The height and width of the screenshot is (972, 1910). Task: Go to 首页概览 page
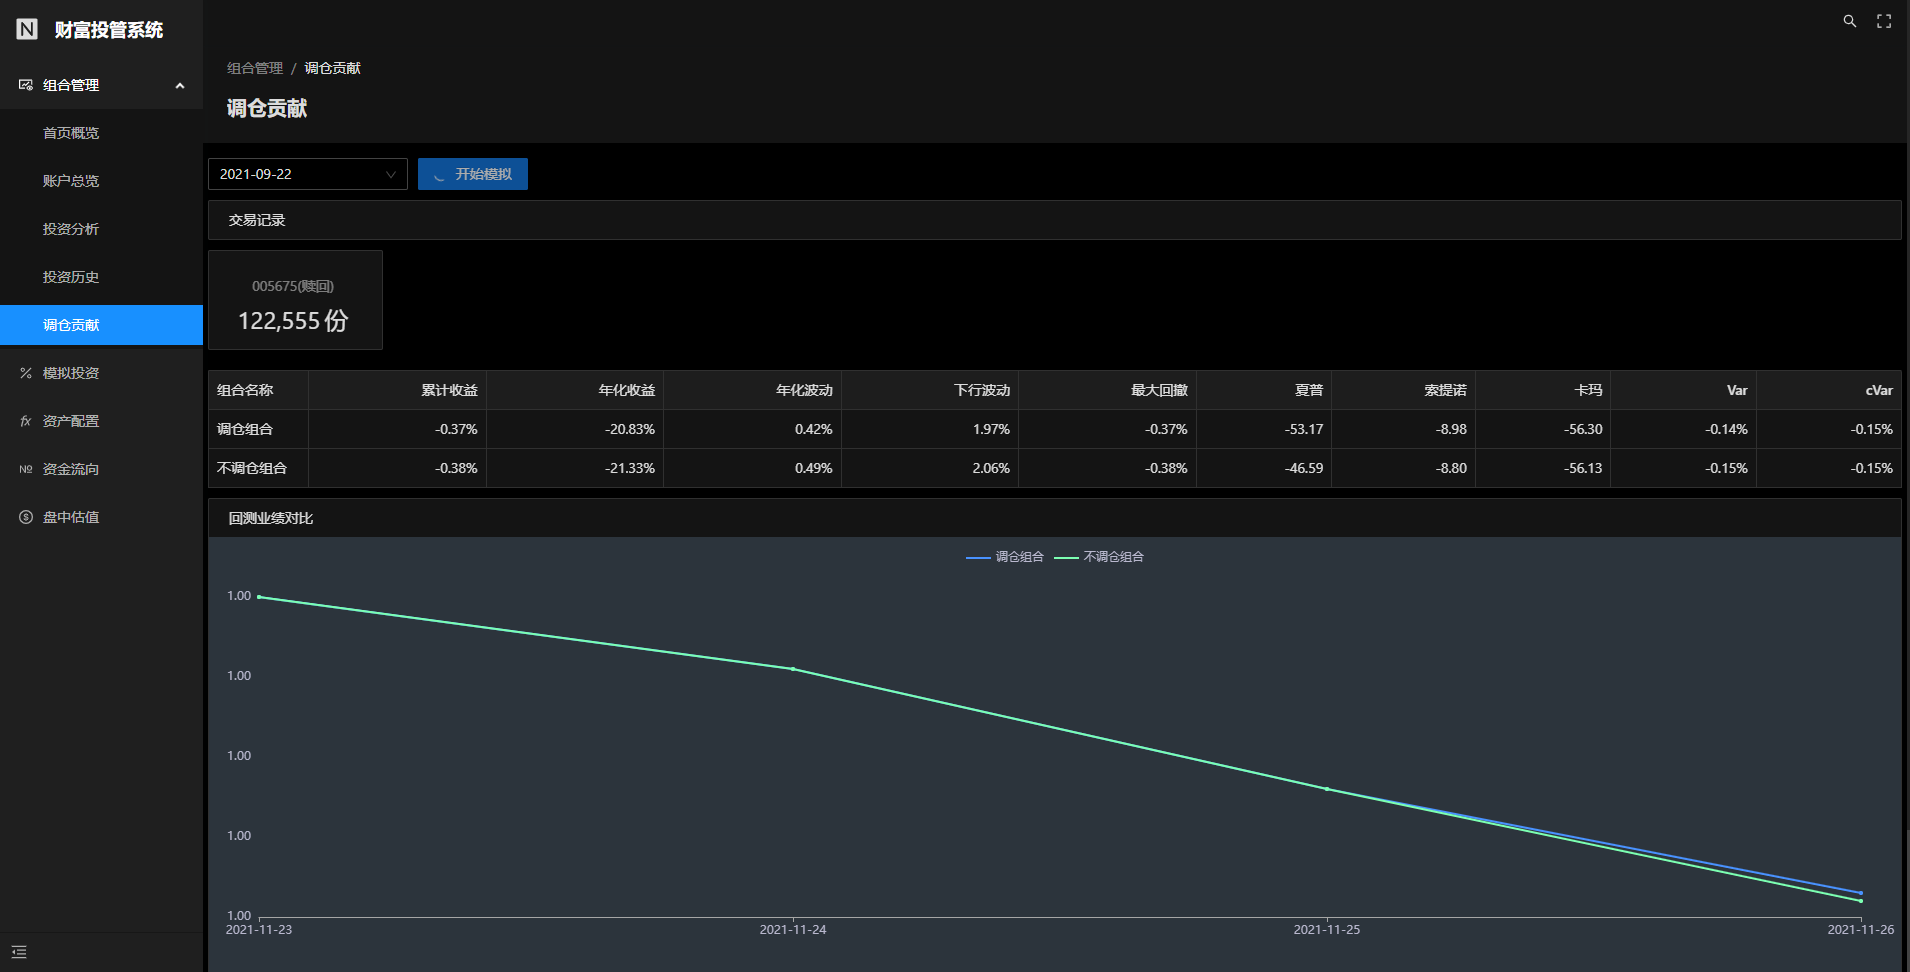[71, 133]
